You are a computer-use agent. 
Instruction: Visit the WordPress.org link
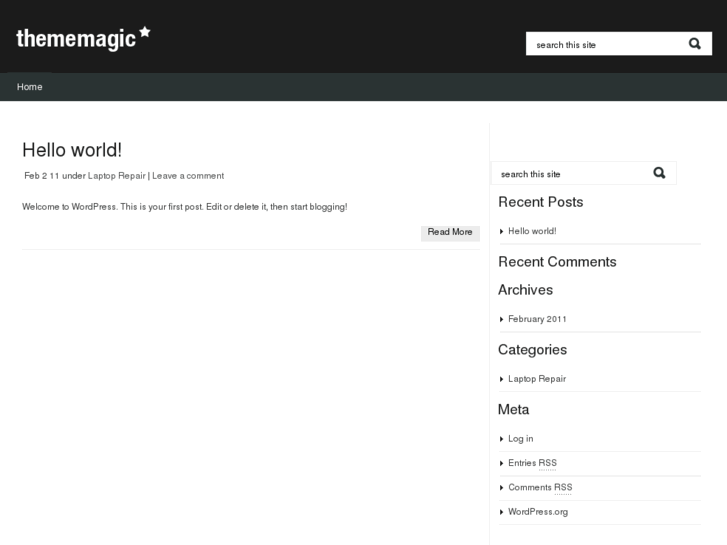pos(538,512)
